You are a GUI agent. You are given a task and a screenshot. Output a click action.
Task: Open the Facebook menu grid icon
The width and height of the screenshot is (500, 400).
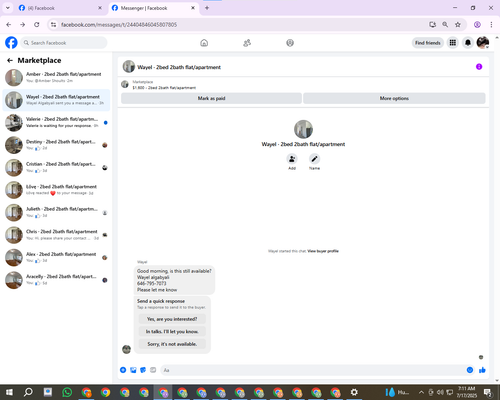point(453,43)
